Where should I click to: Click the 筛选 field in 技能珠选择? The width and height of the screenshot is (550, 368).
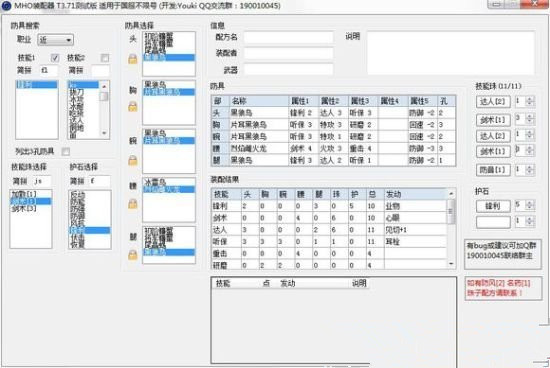coord(42,181)
